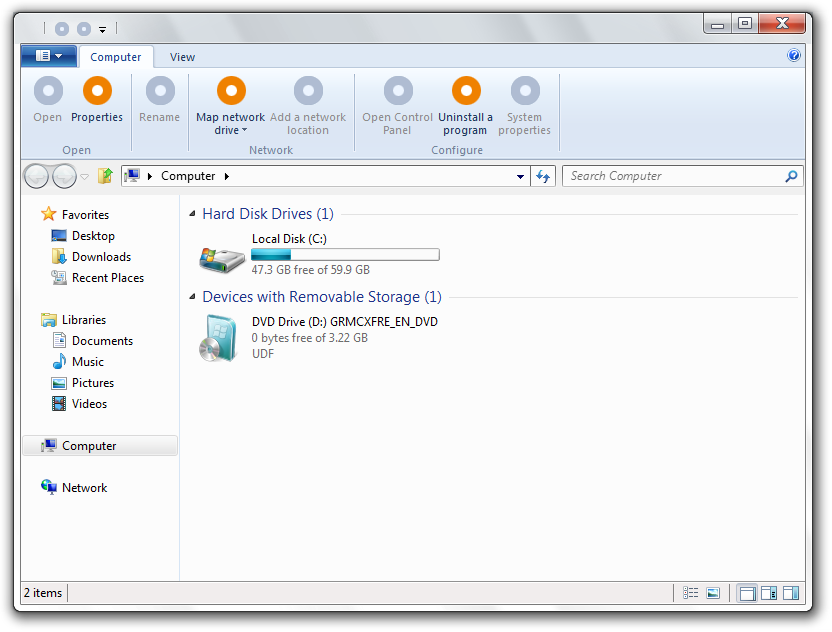
Task: Switch to the View ribbon tab
Action: click(x=182, y=57)
